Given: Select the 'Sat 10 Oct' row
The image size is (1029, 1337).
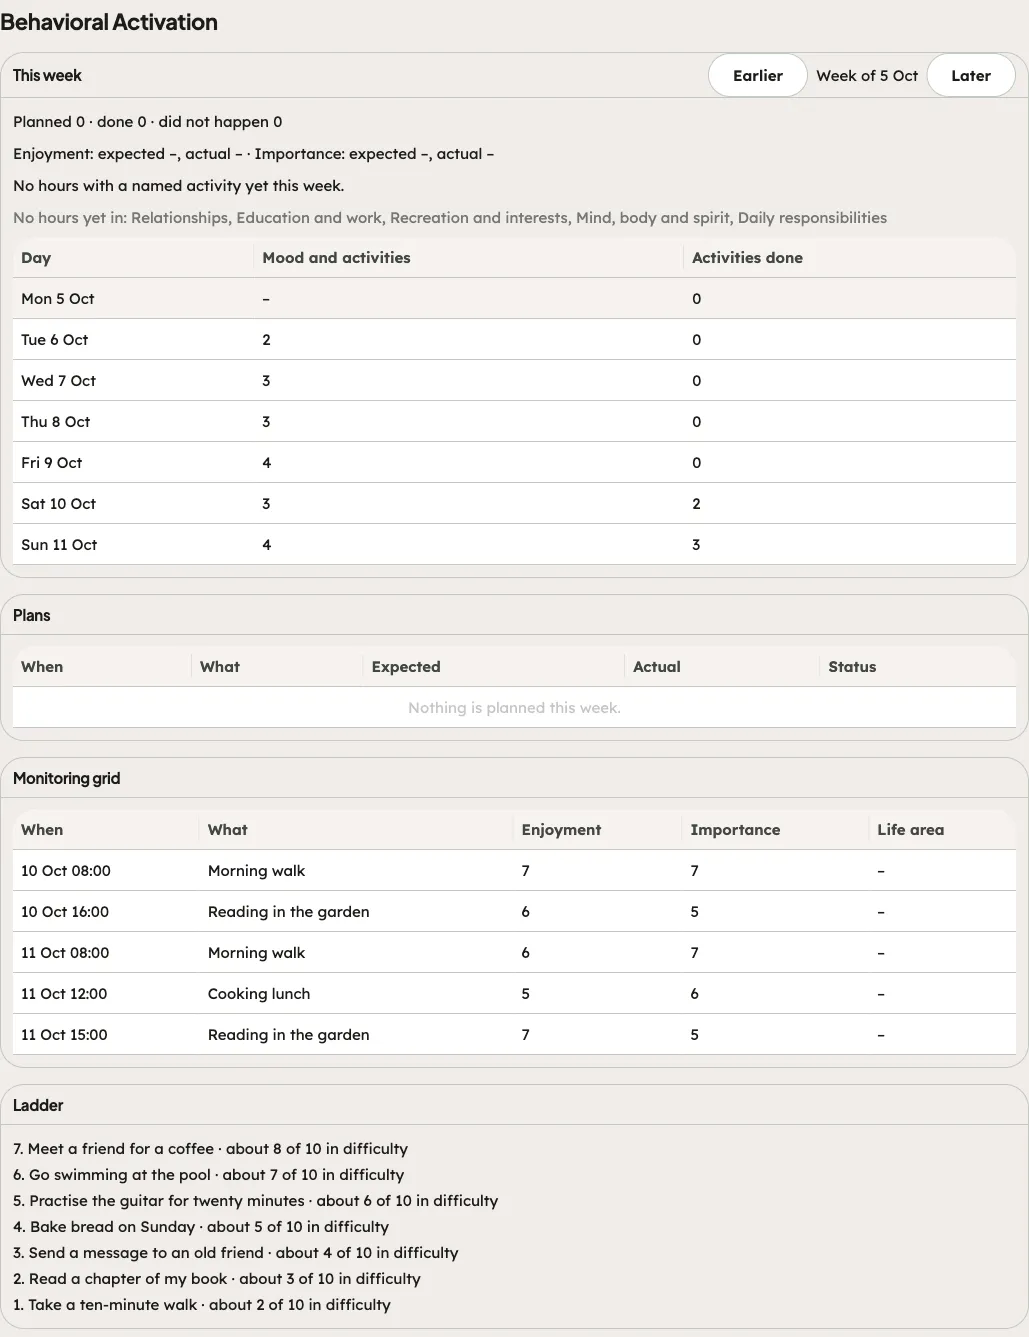Looking at the screenshot, I should point(514,504).
